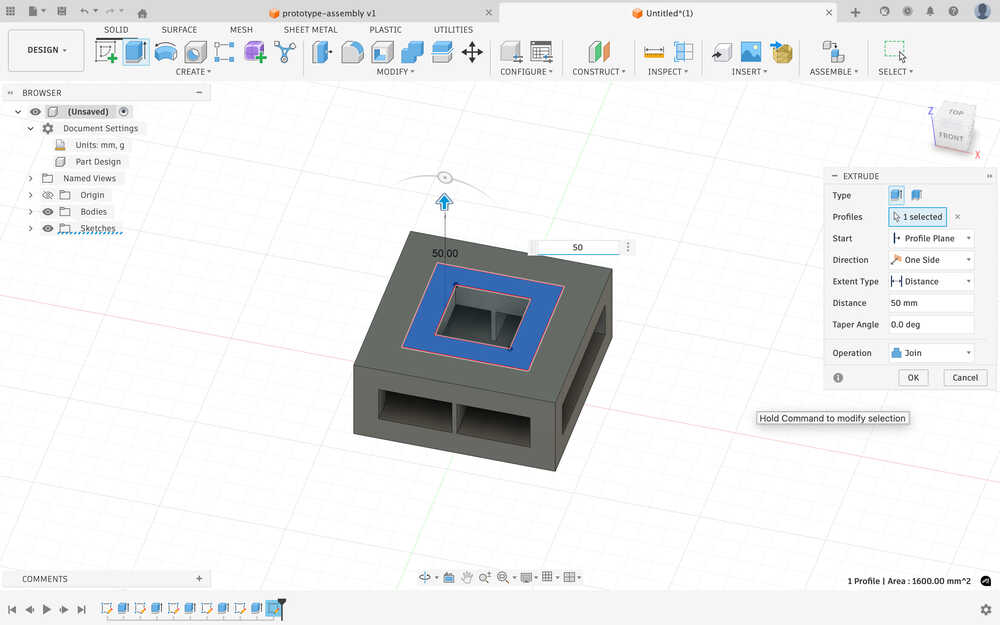This screenshot has width=1000, height=625.
Task: Open the parameters table icon in Configure
Action: 541,52
